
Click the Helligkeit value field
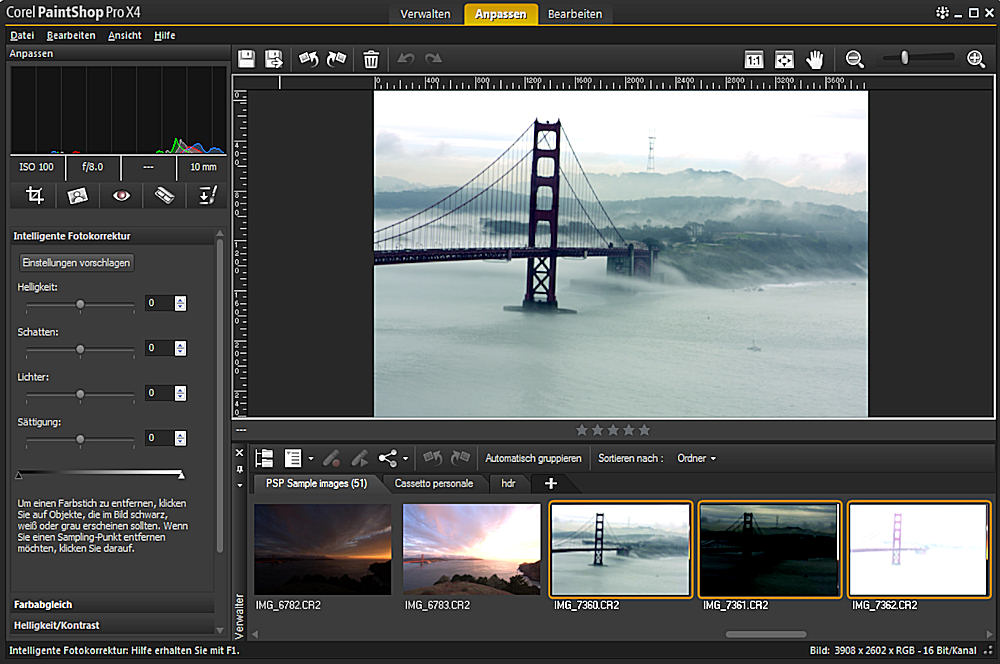pos(159,303)
